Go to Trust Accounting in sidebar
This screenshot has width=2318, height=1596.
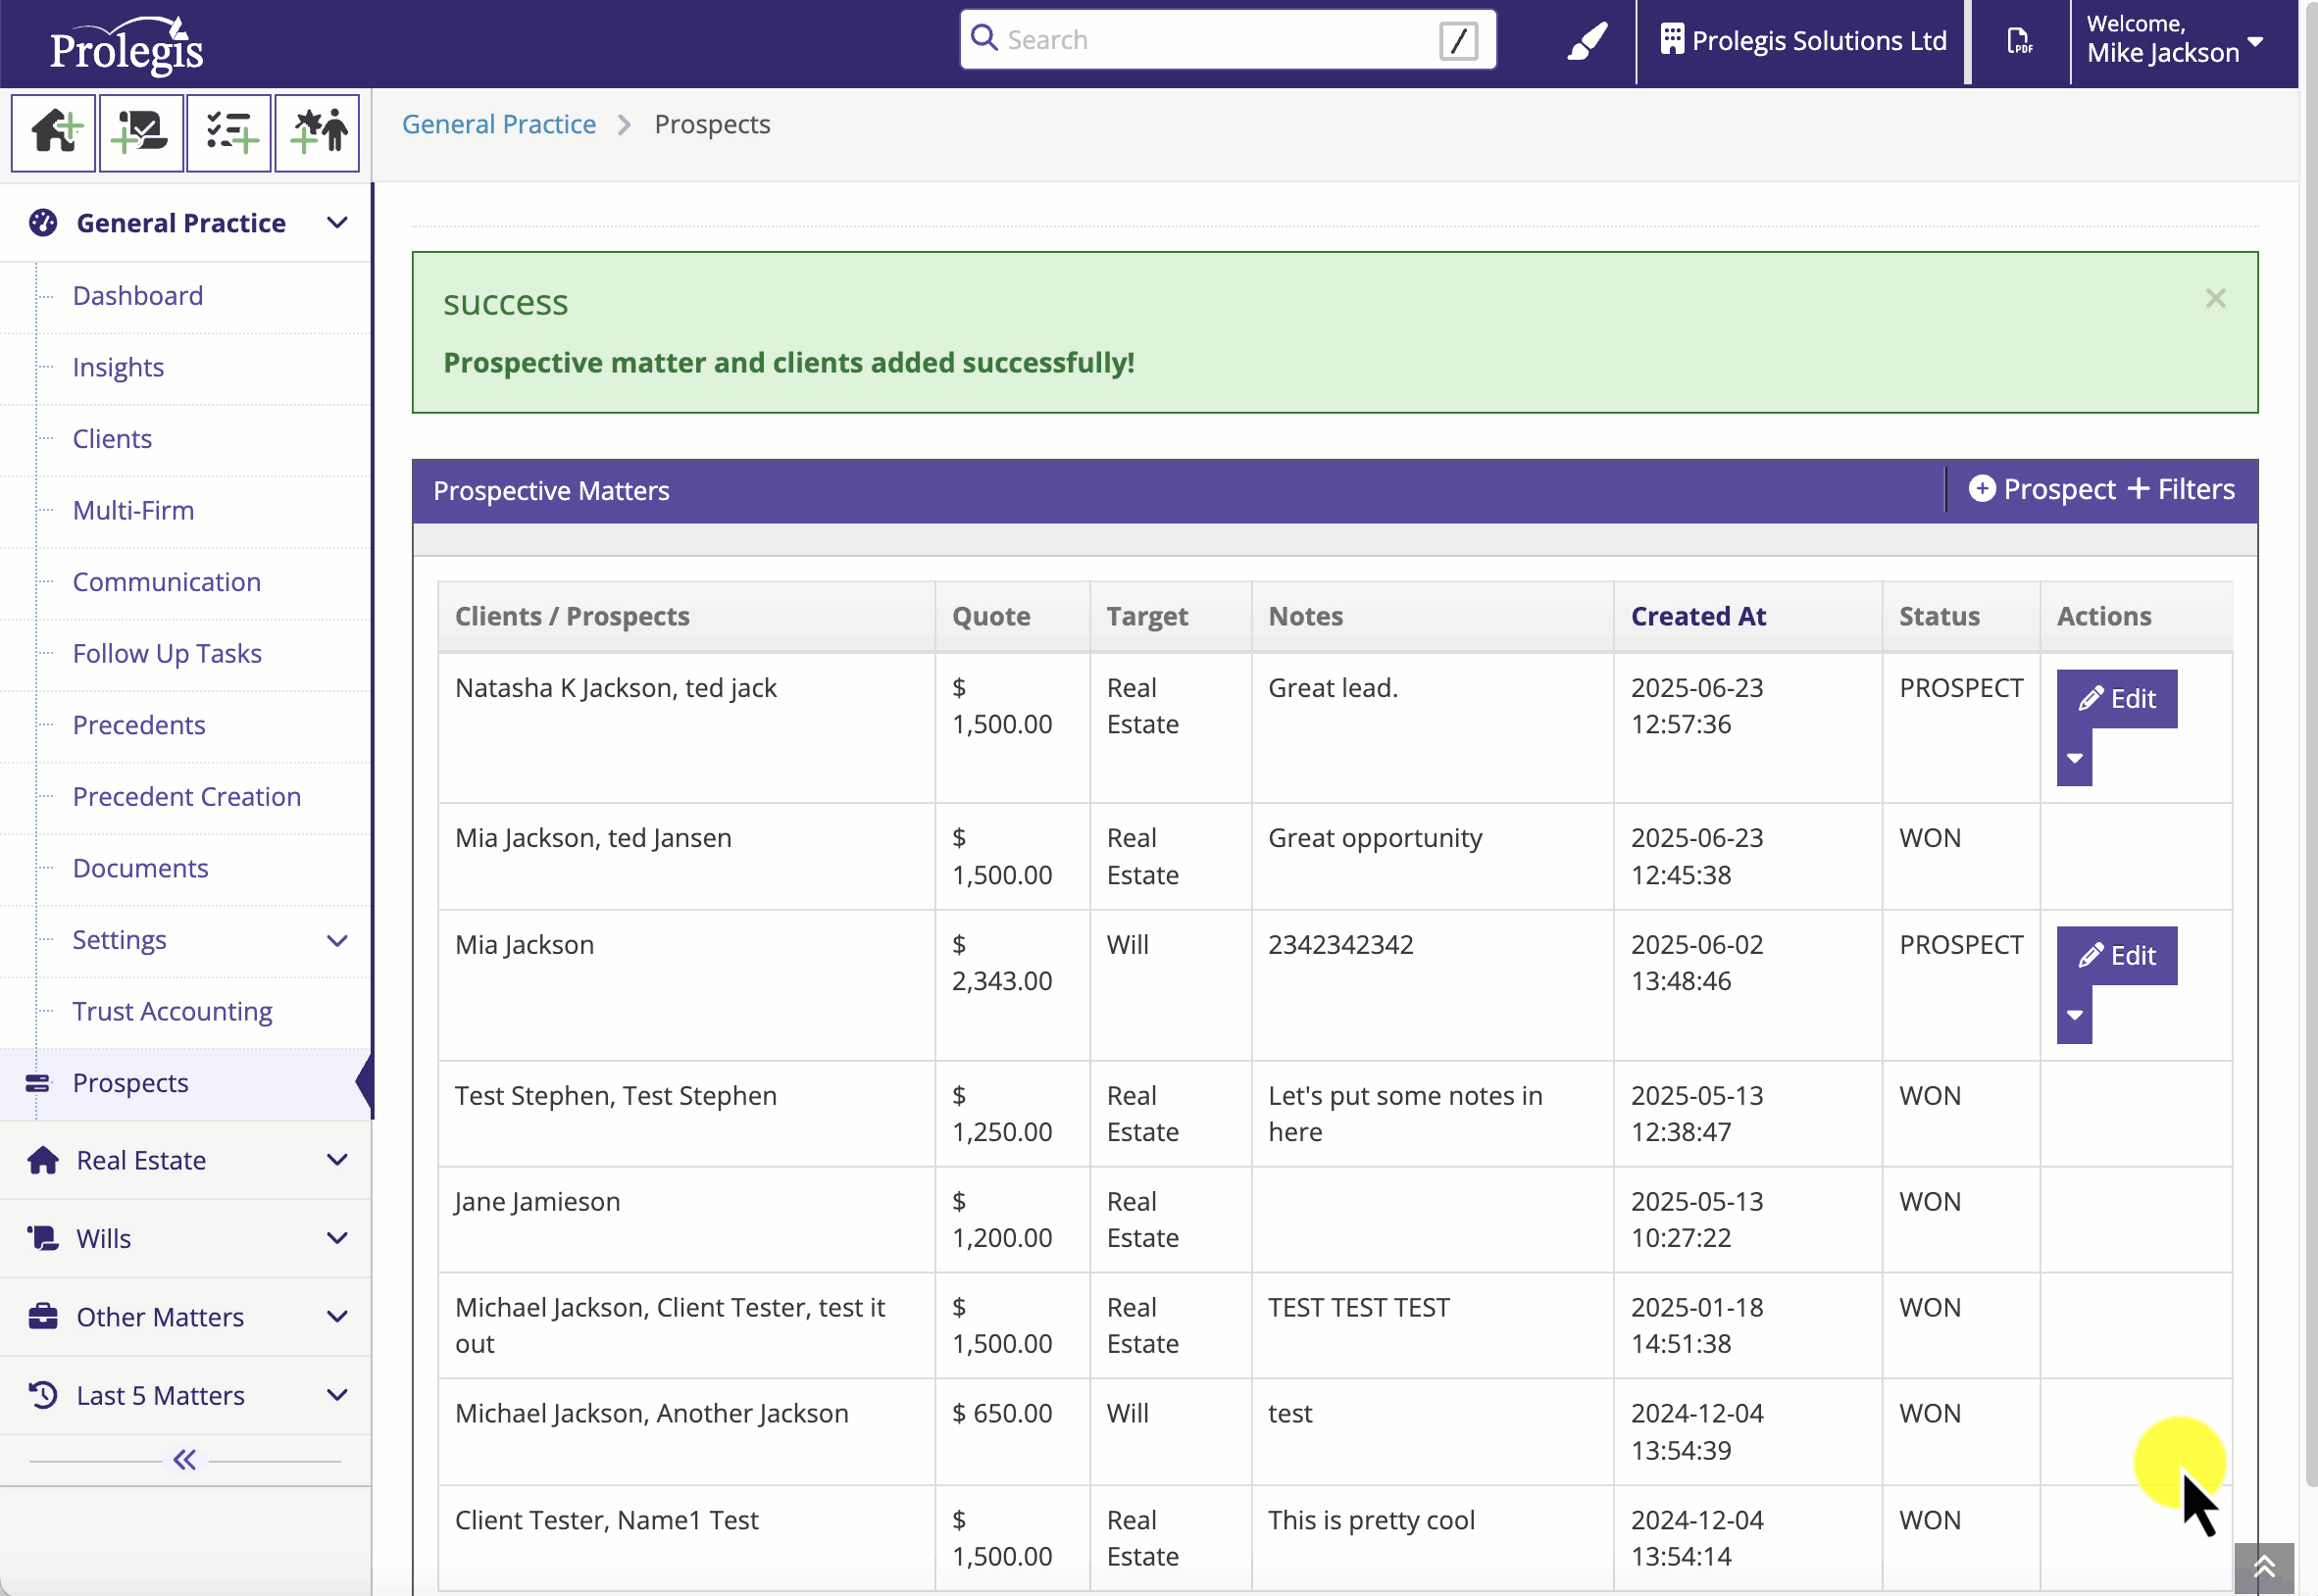click(172, 1011)
